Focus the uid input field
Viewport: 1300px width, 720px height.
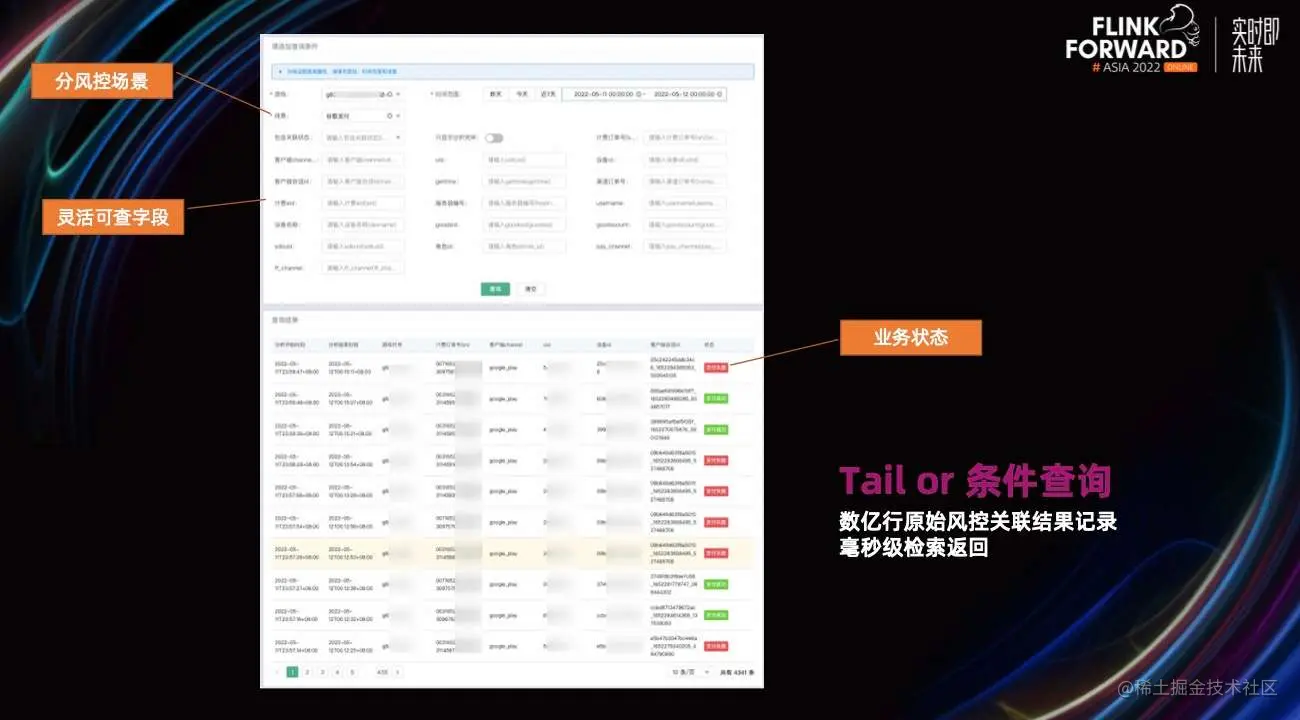click(x=524, y=160)
